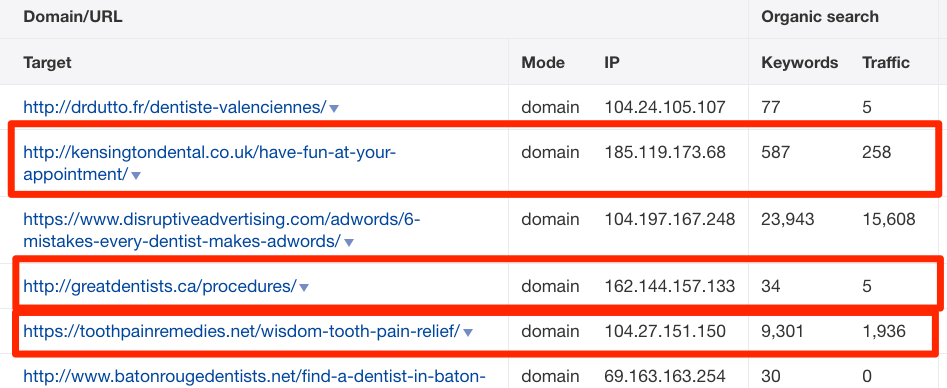Click traffic value 0 in batonrougedentists row
The image size is (947, 388).
[x=867, y=376]
